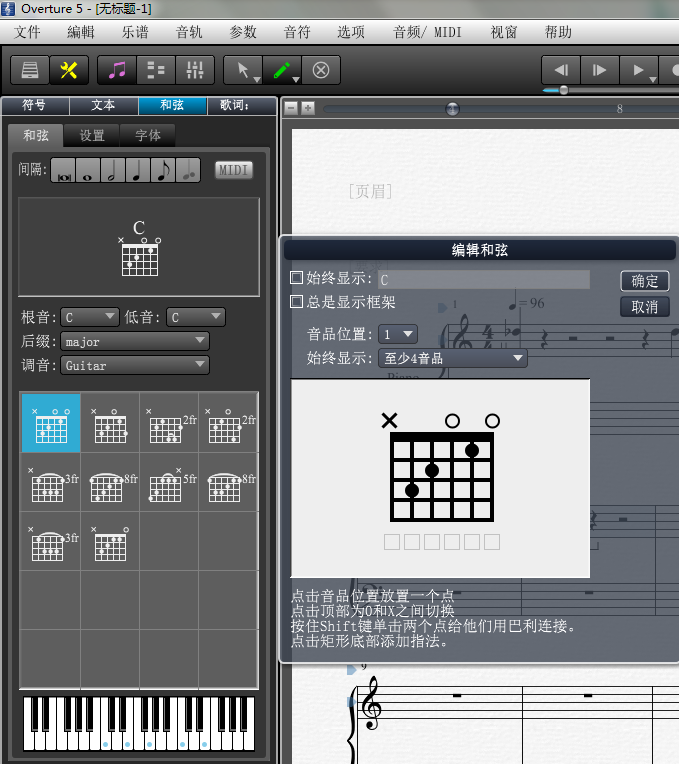Select the green pencil tool

(282, 70)
